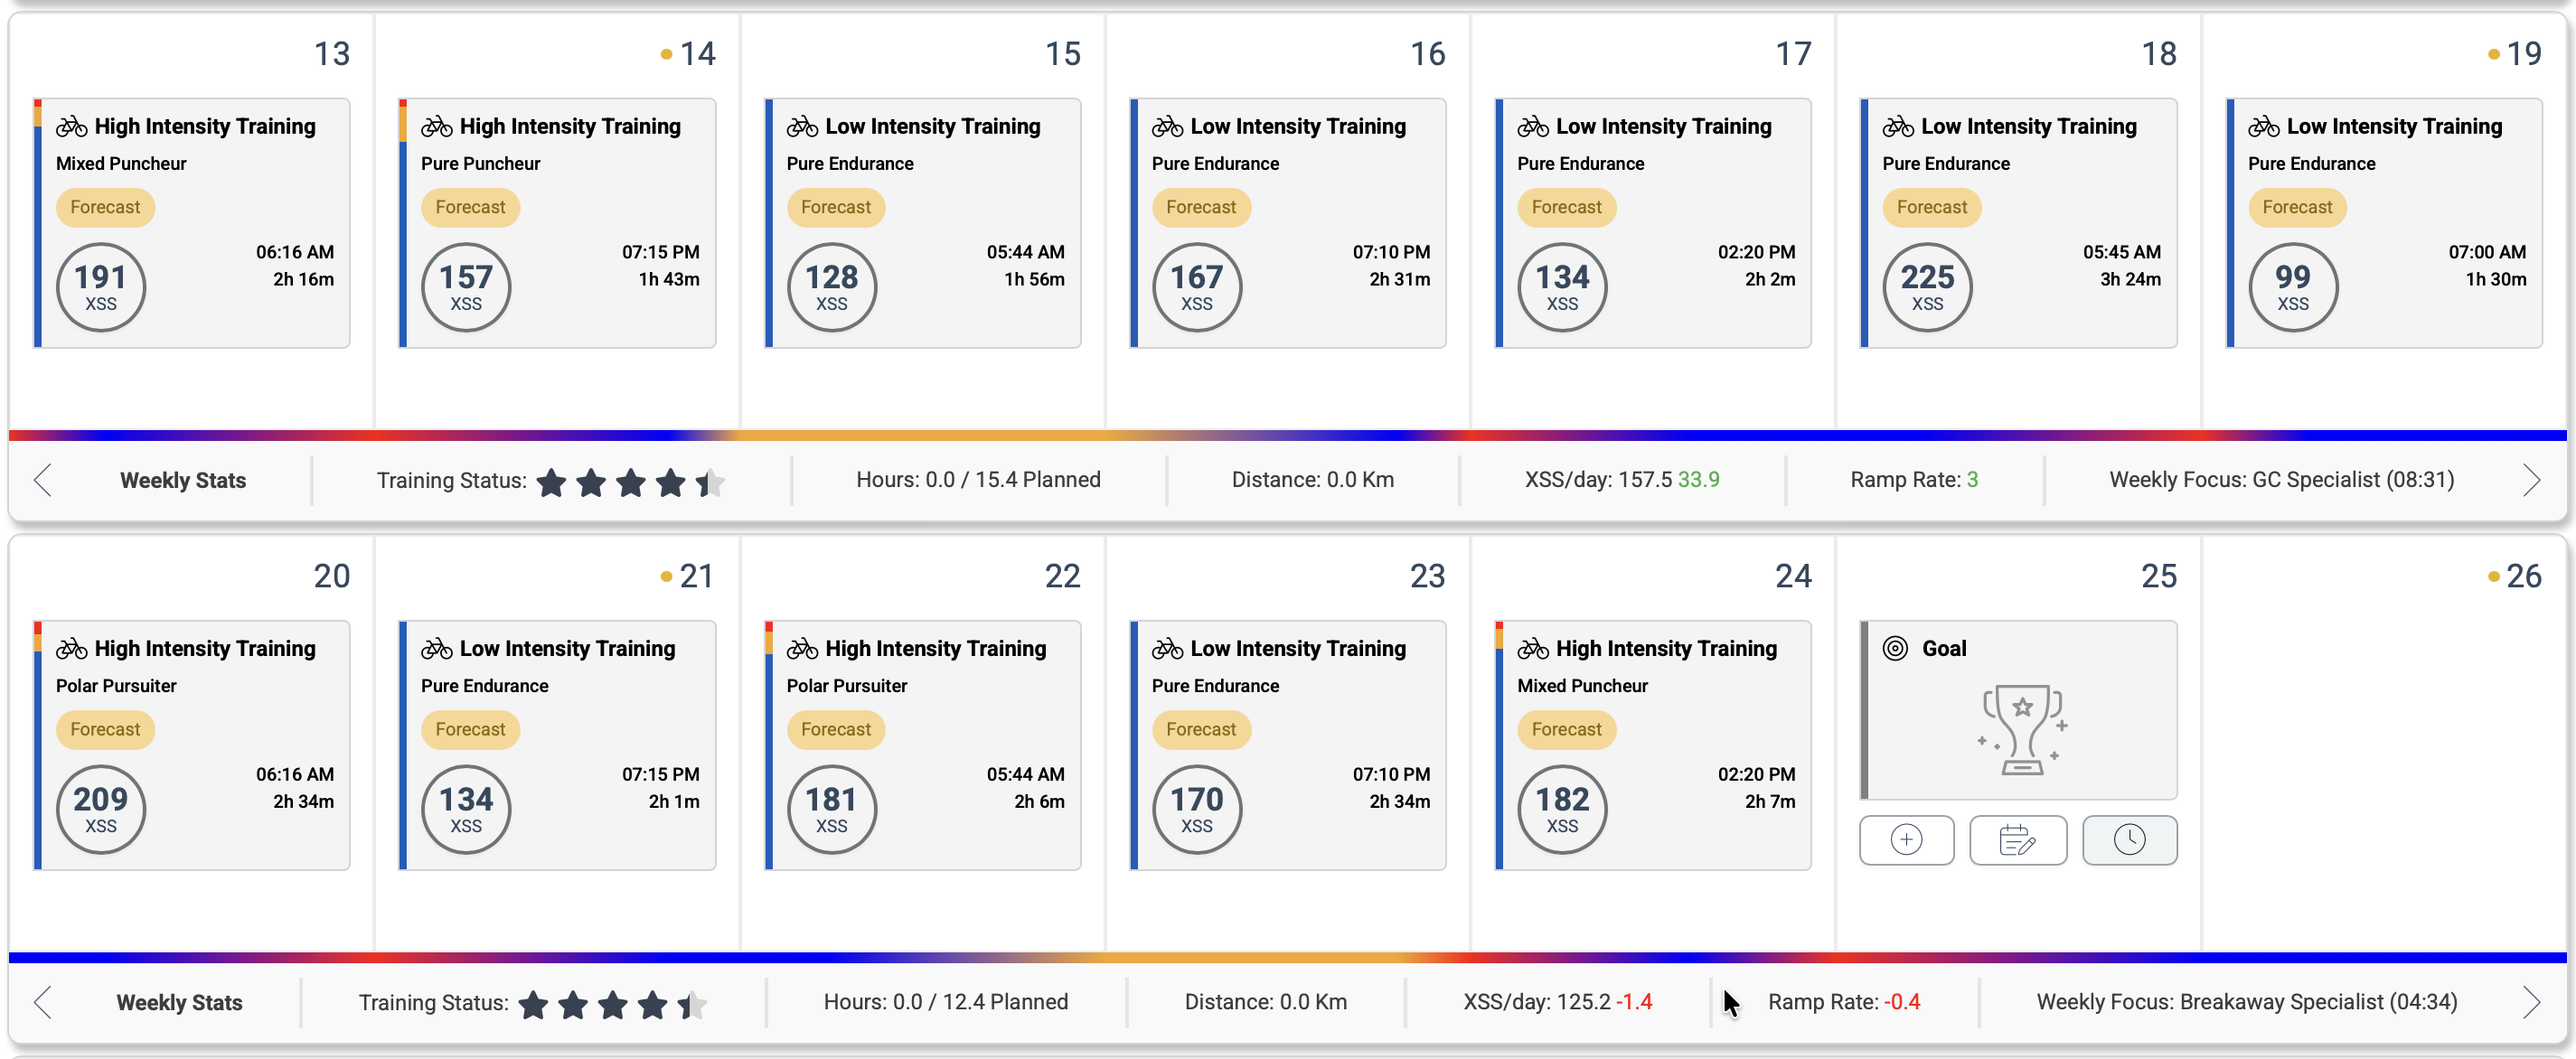The image size is (2576, 1059).
Task: Click left chevron on first Weekly Stats row
Action: click(x=42, y=480)
